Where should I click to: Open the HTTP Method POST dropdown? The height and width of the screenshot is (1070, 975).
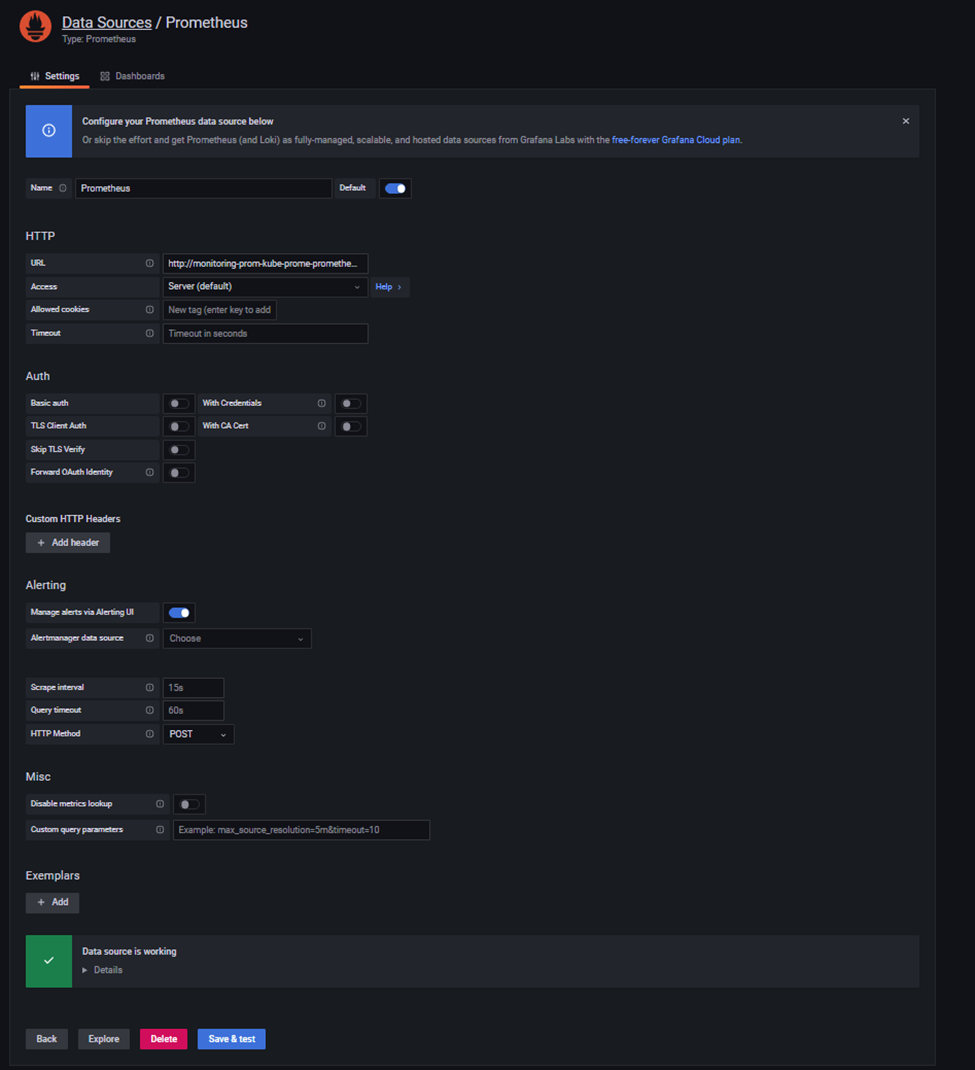(x=198, y=734)
